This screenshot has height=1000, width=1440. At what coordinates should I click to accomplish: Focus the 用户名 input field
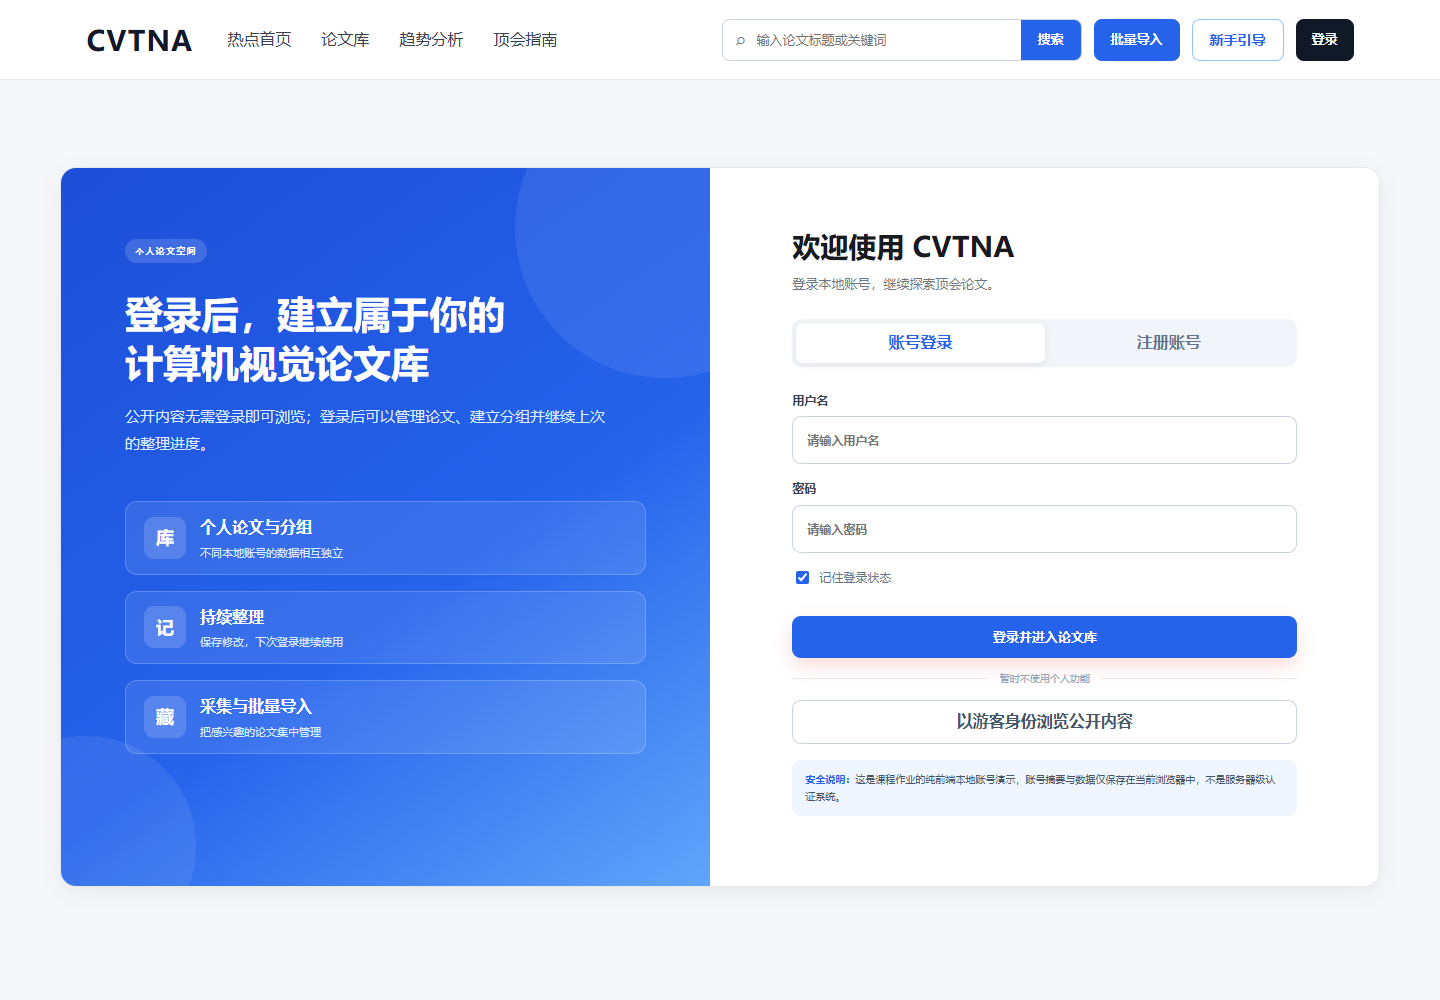click(1044, 440)
